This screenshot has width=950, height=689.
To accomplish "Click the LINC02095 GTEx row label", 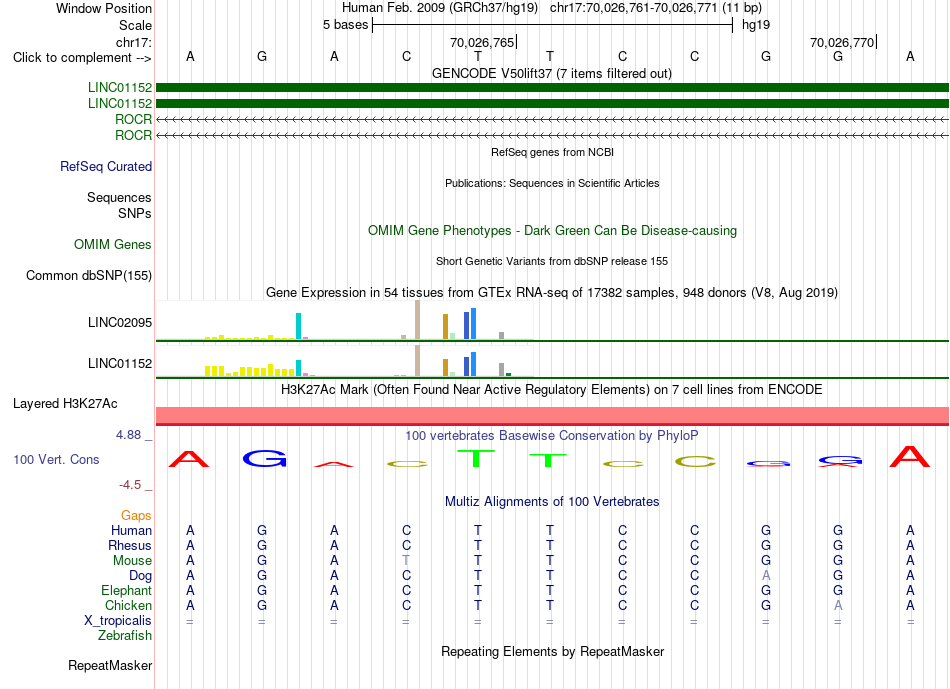I will pyautogui.click(x=120, y=322).
